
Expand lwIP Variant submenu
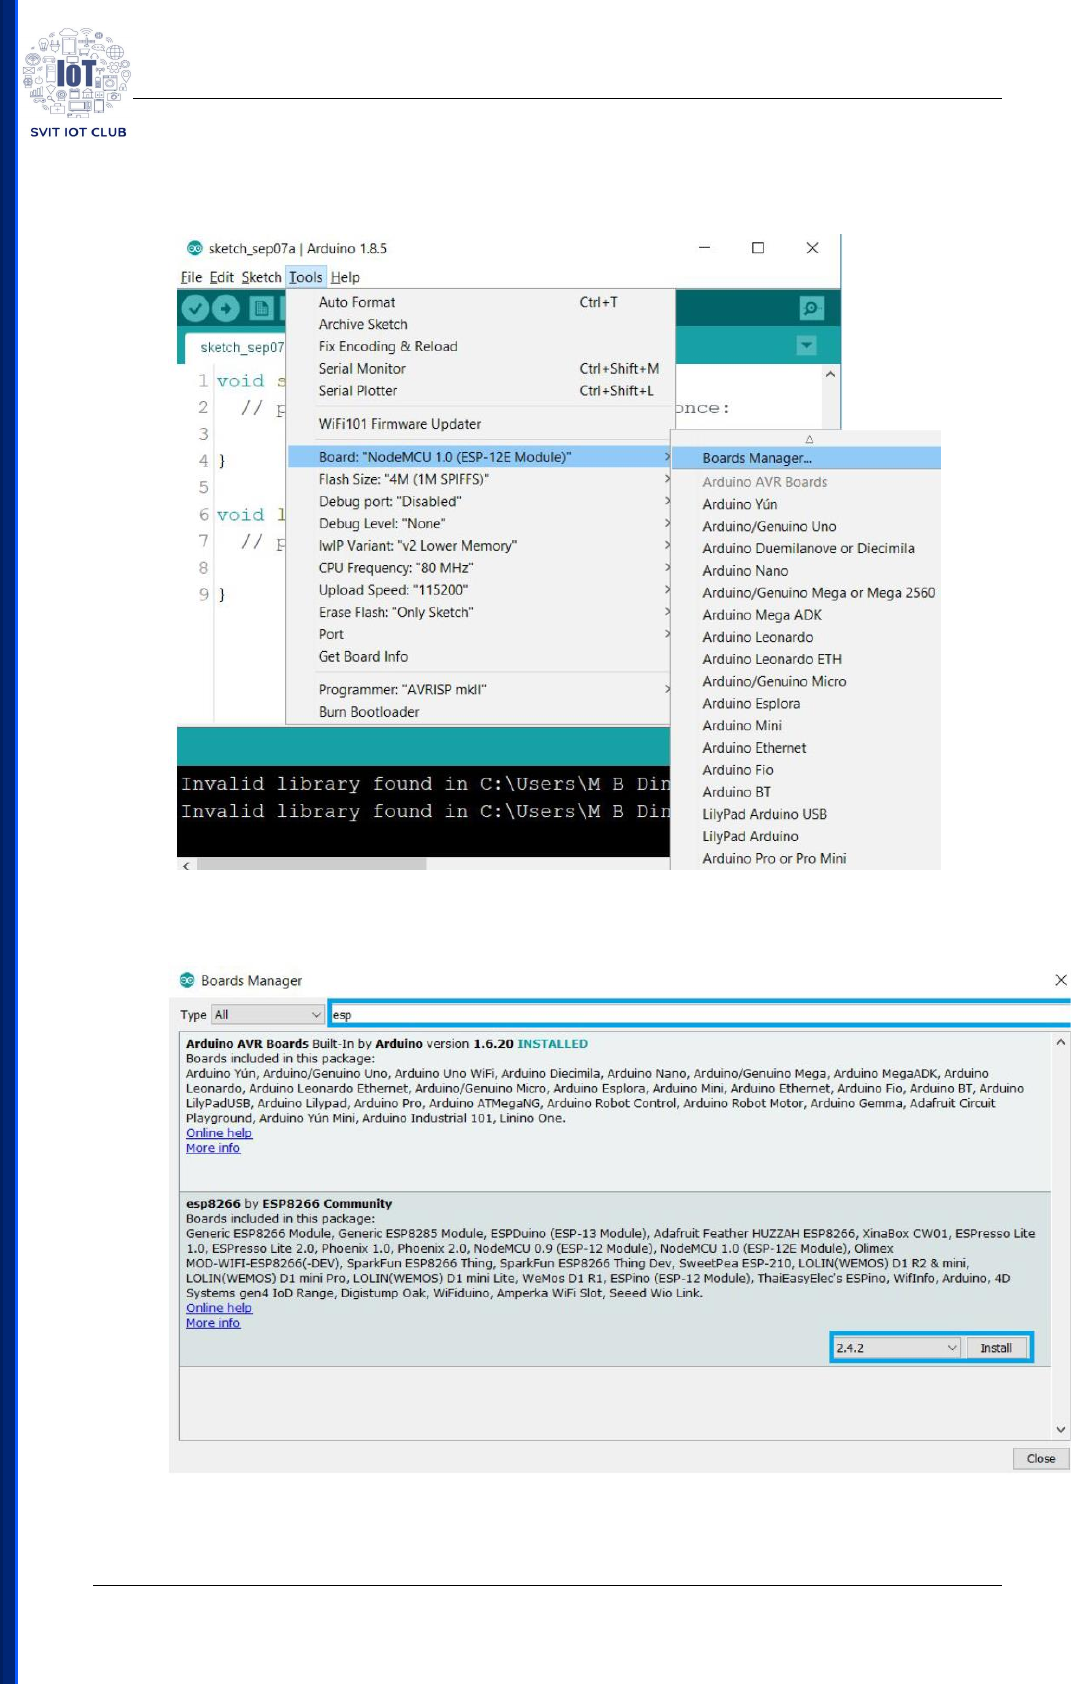pyautogui.click(x=480, y=545)
